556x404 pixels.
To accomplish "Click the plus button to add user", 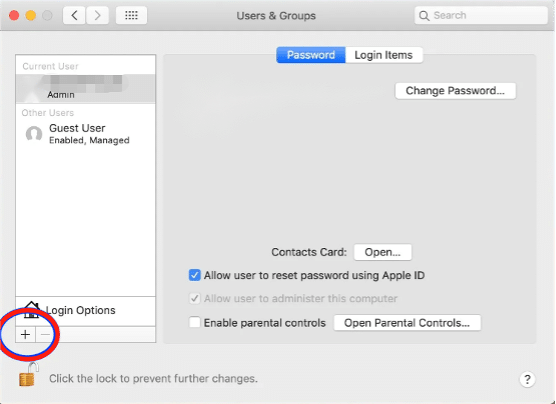I will (x=26, y=334).
